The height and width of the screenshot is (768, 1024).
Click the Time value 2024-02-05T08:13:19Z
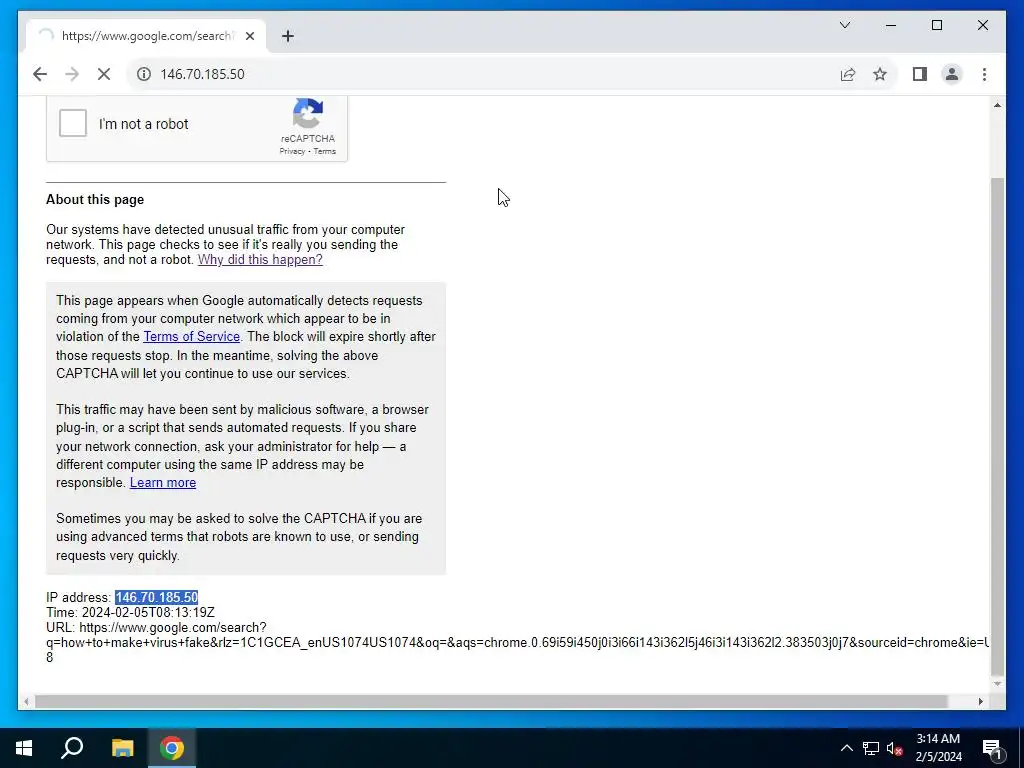[148, 613]
